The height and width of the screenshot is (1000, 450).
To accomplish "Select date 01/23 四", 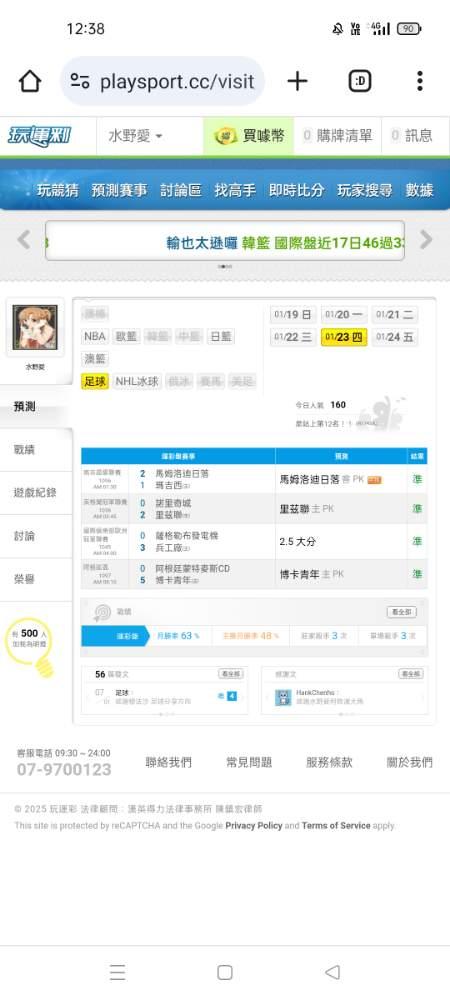I will (x=344, y=337).
